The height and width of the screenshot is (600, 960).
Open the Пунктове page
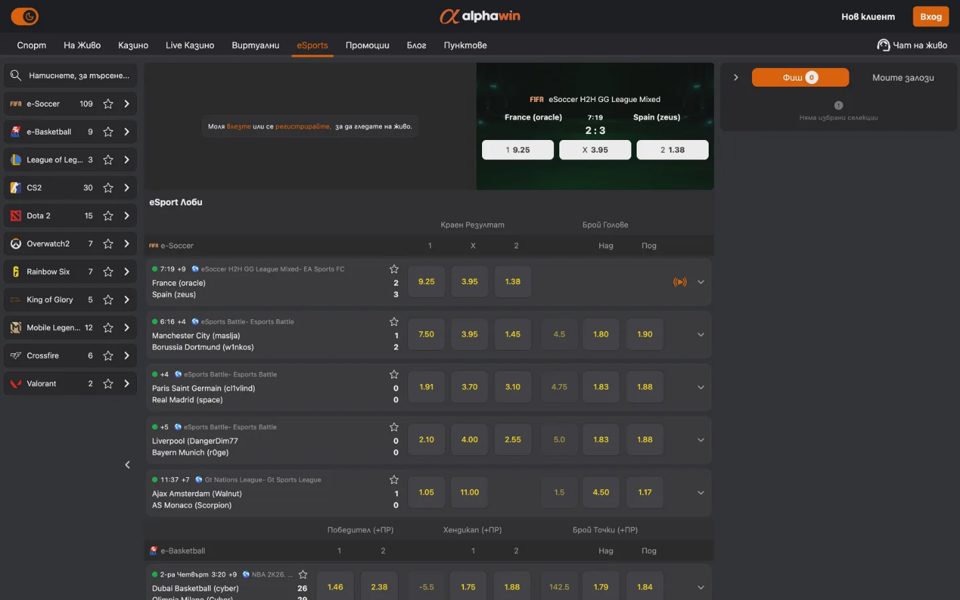(465, 45)
